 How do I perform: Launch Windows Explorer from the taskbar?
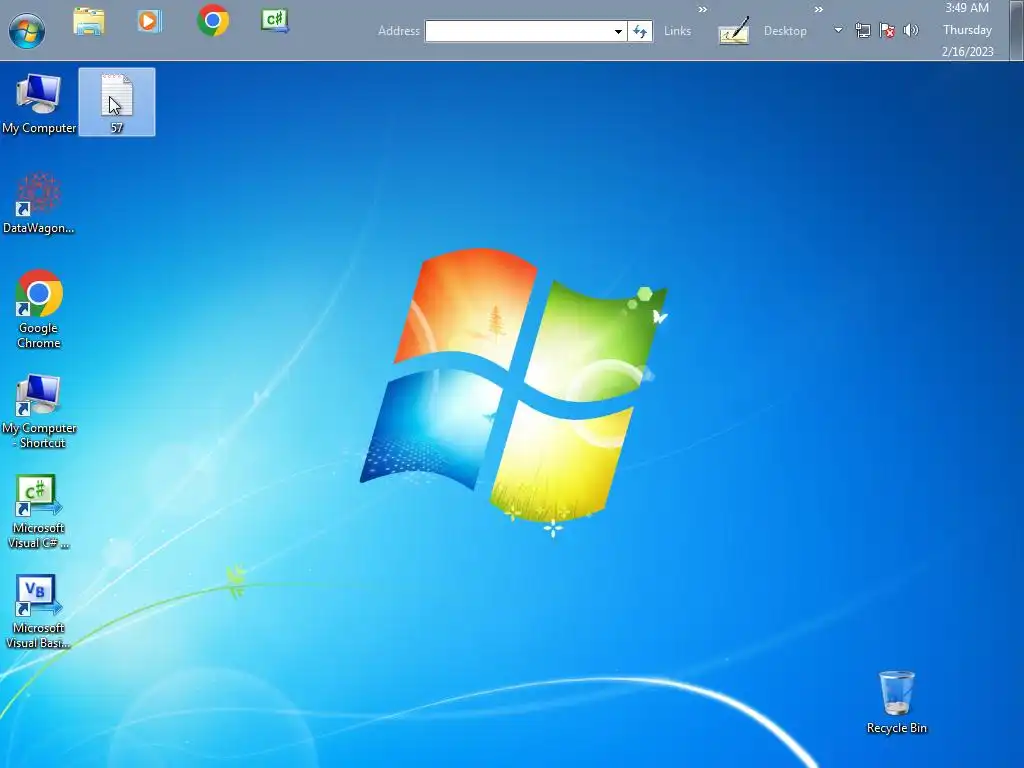click(89, 21)
